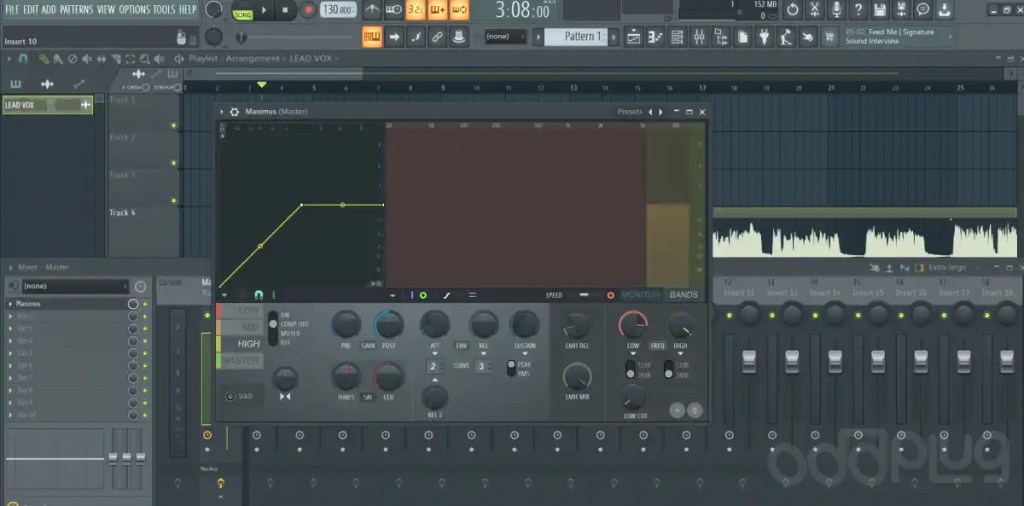The width and height of the screenshot is (1024, 506).
Task: Open the Playlist view icon
Action: [633, 37]
